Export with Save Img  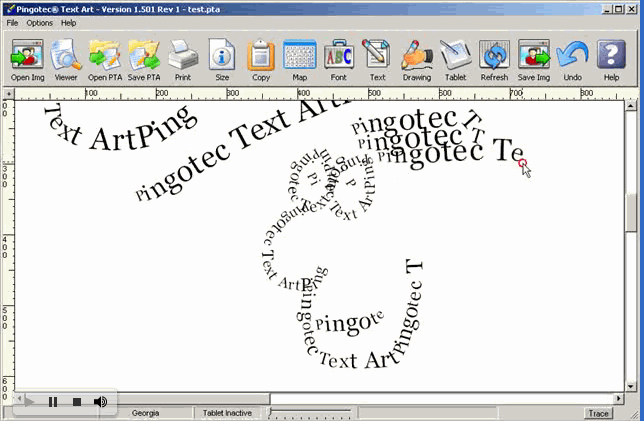(x=534, y=60)
